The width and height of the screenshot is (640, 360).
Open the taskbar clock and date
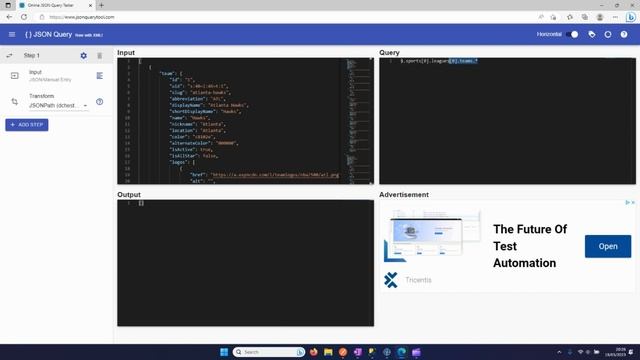(x=615, y=352)
